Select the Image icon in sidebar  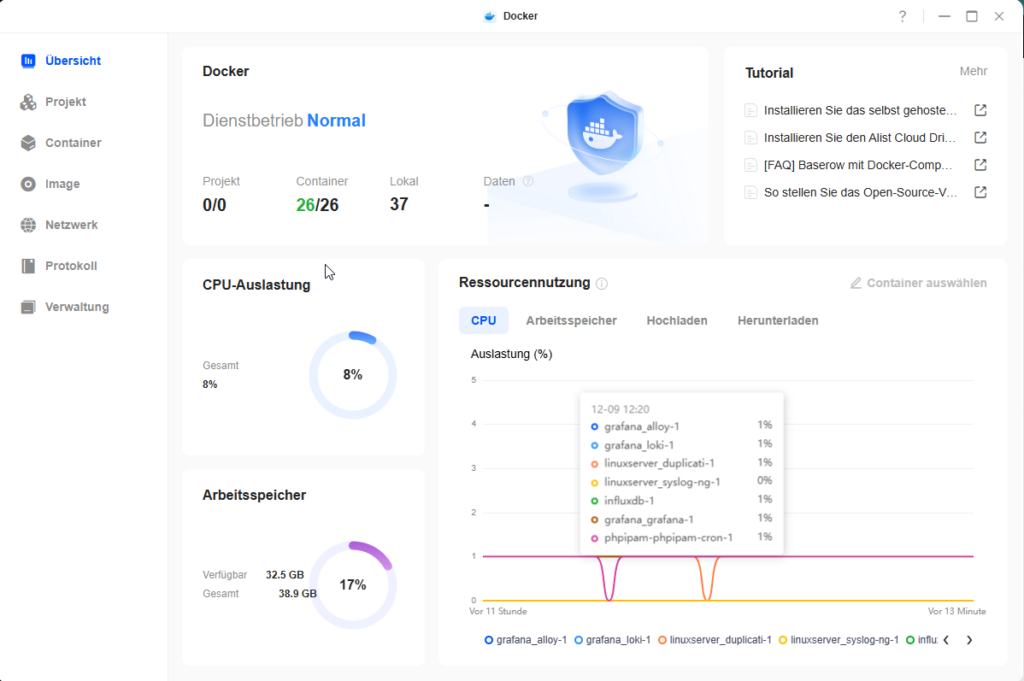[28, 184]
